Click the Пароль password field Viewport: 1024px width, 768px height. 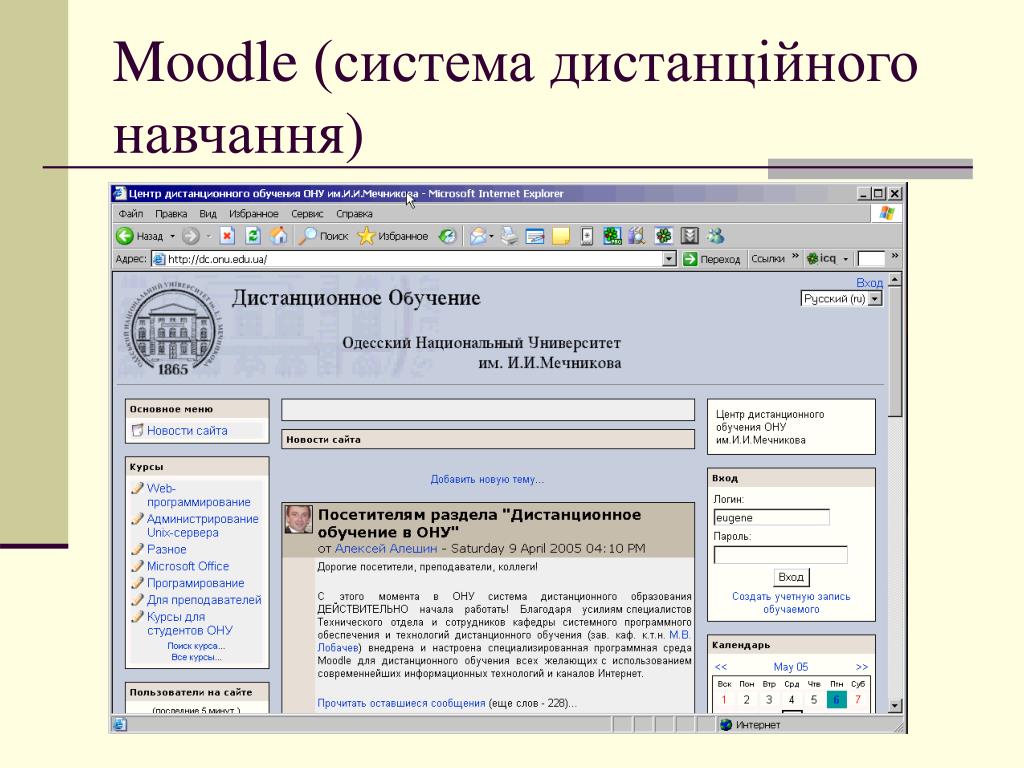coord(780,555)
